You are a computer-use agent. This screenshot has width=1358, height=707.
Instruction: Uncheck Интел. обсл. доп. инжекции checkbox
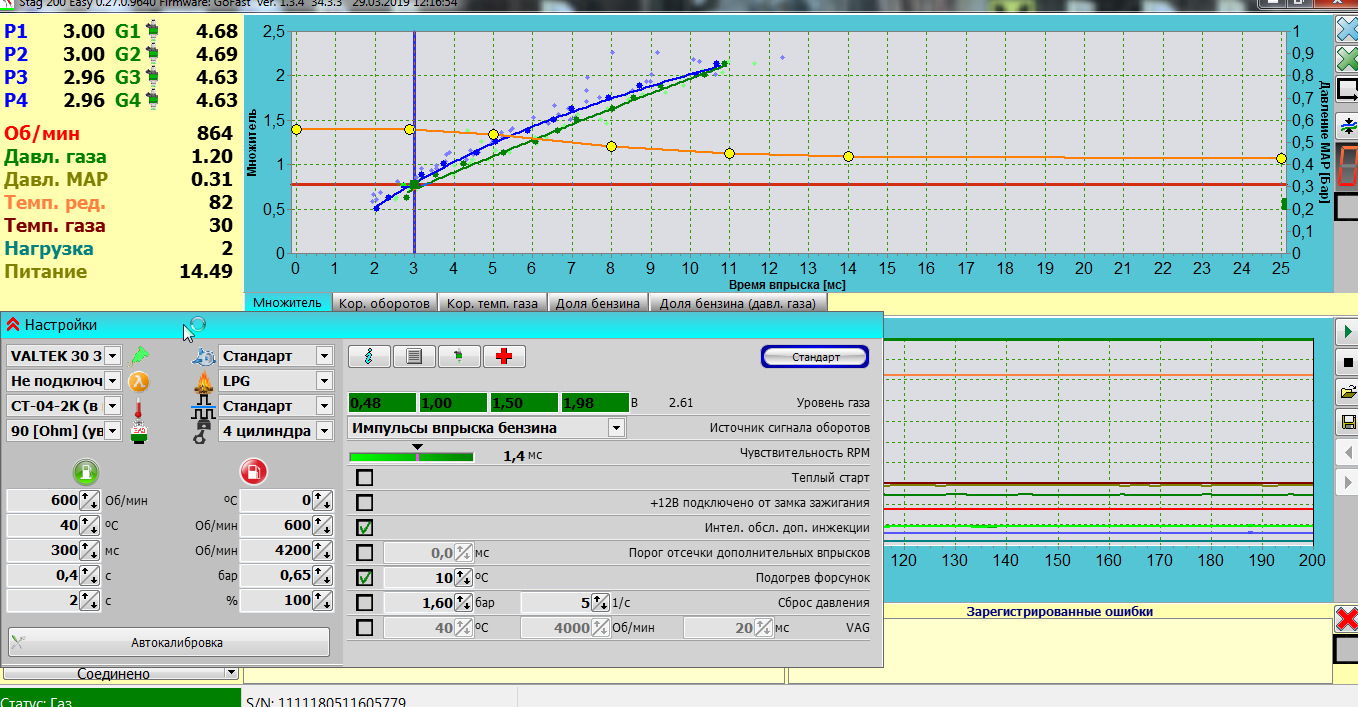coord(365,528)
